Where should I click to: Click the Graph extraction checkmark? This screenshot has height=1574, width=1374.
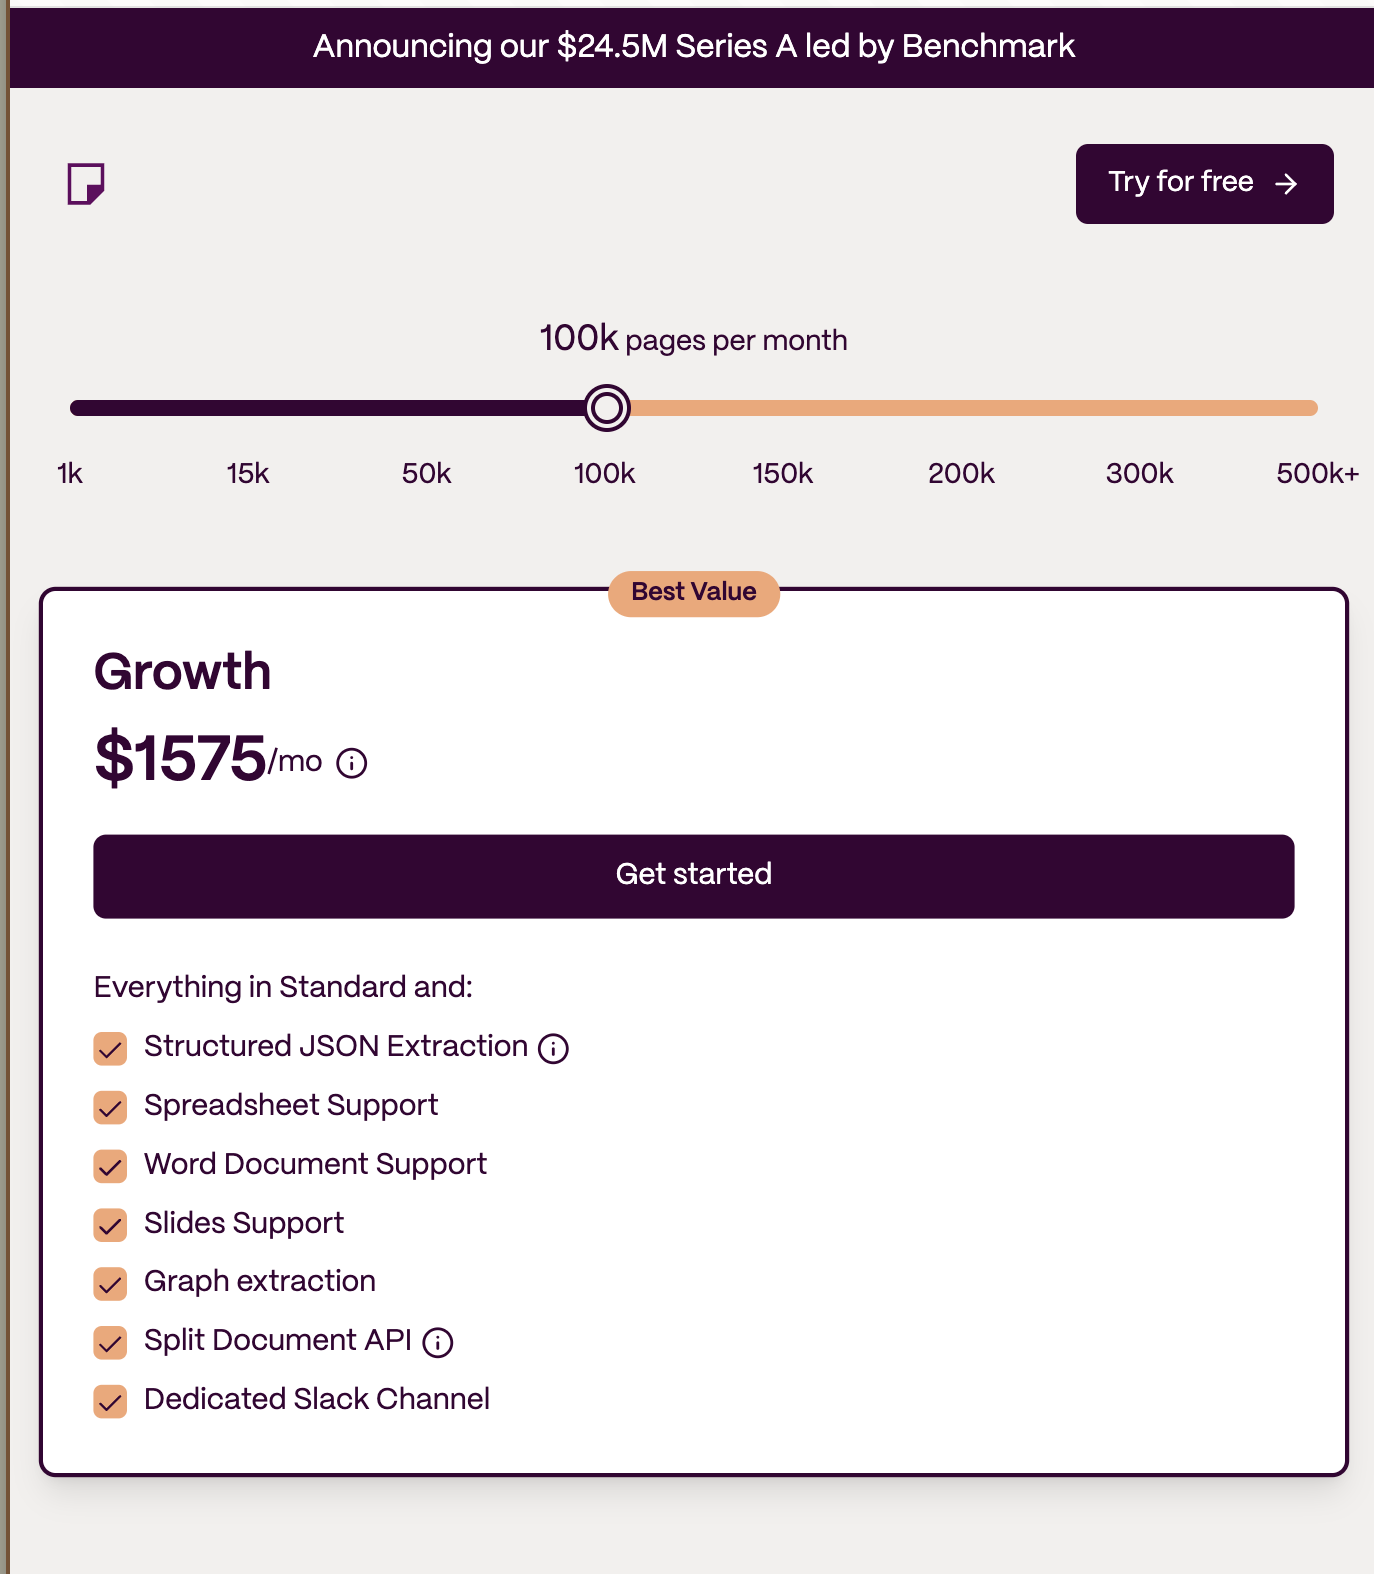point(110,1283)
